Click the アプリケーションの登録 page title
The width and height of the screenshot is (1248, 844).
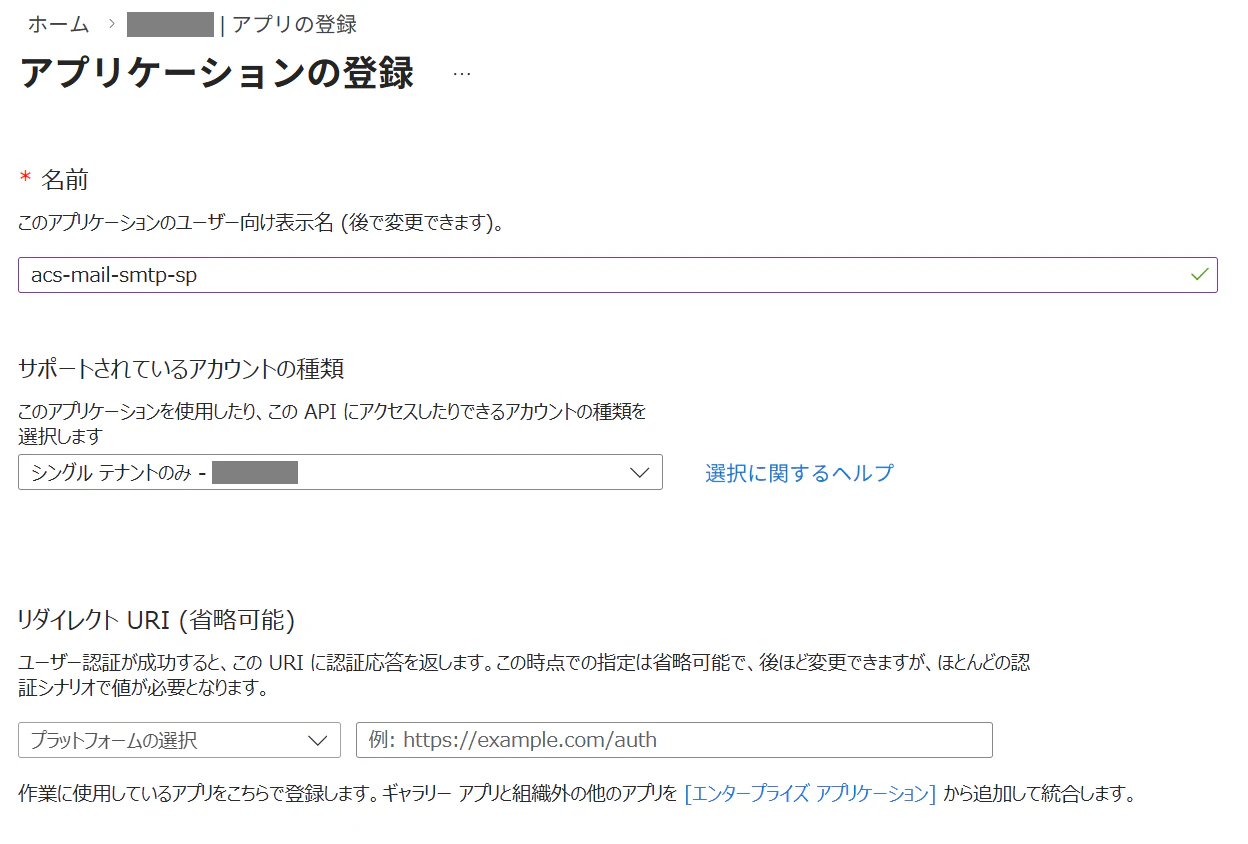click(216, 74)
